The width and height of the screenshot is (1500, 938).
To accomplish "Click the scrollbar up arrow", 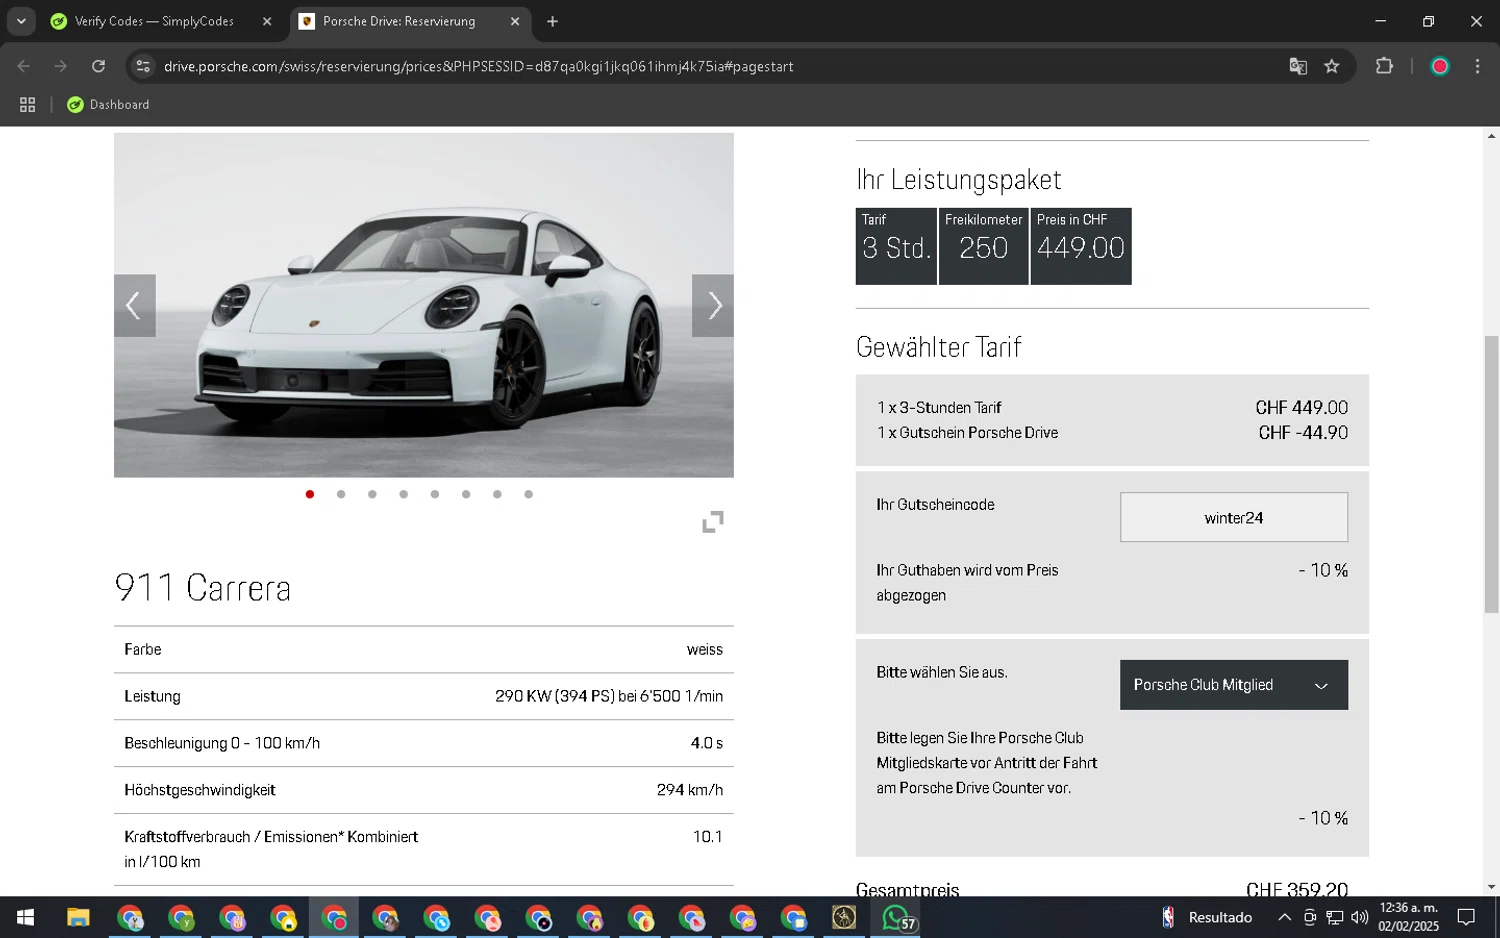I will click(1491, 135).
